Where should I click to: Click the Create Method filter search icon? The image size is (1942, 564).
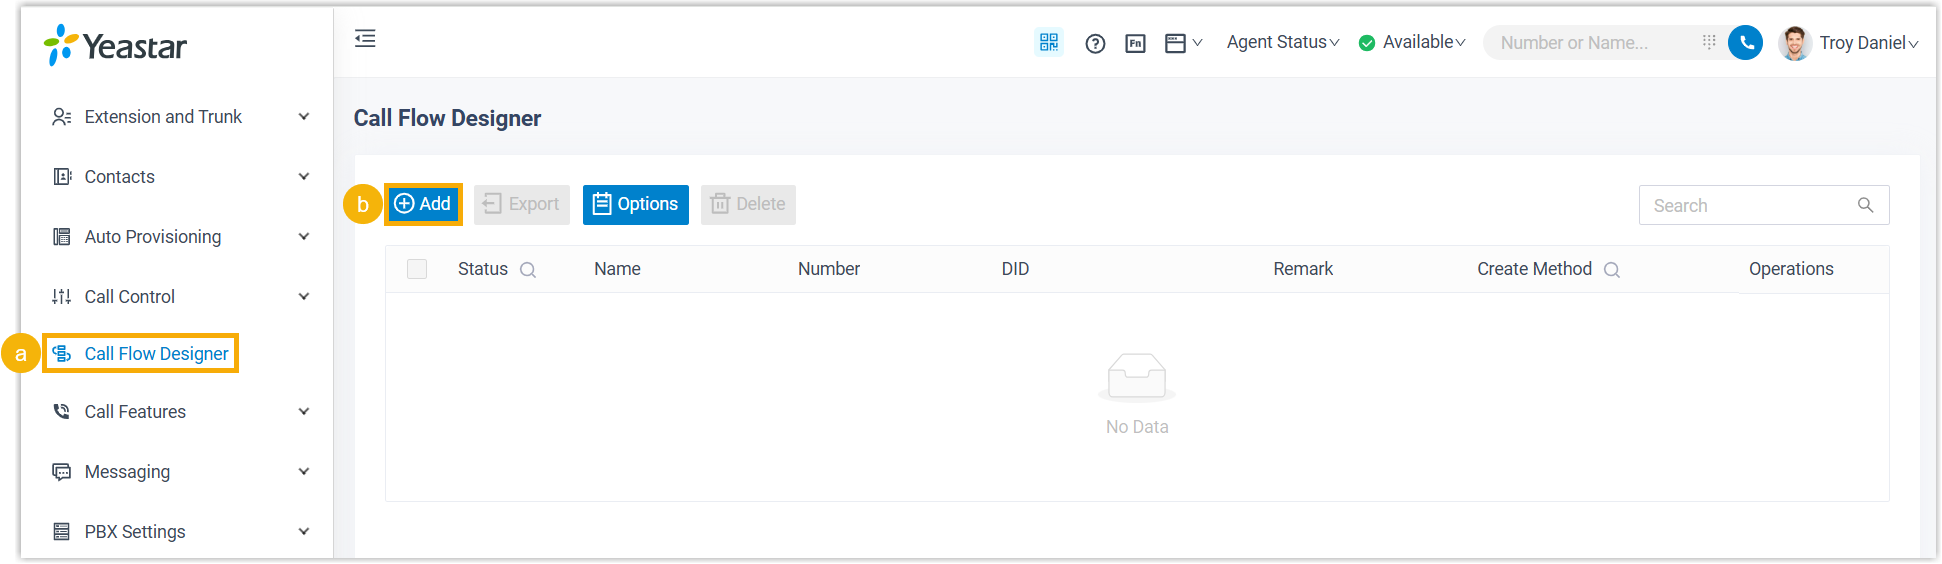(x=1611, y=270)
